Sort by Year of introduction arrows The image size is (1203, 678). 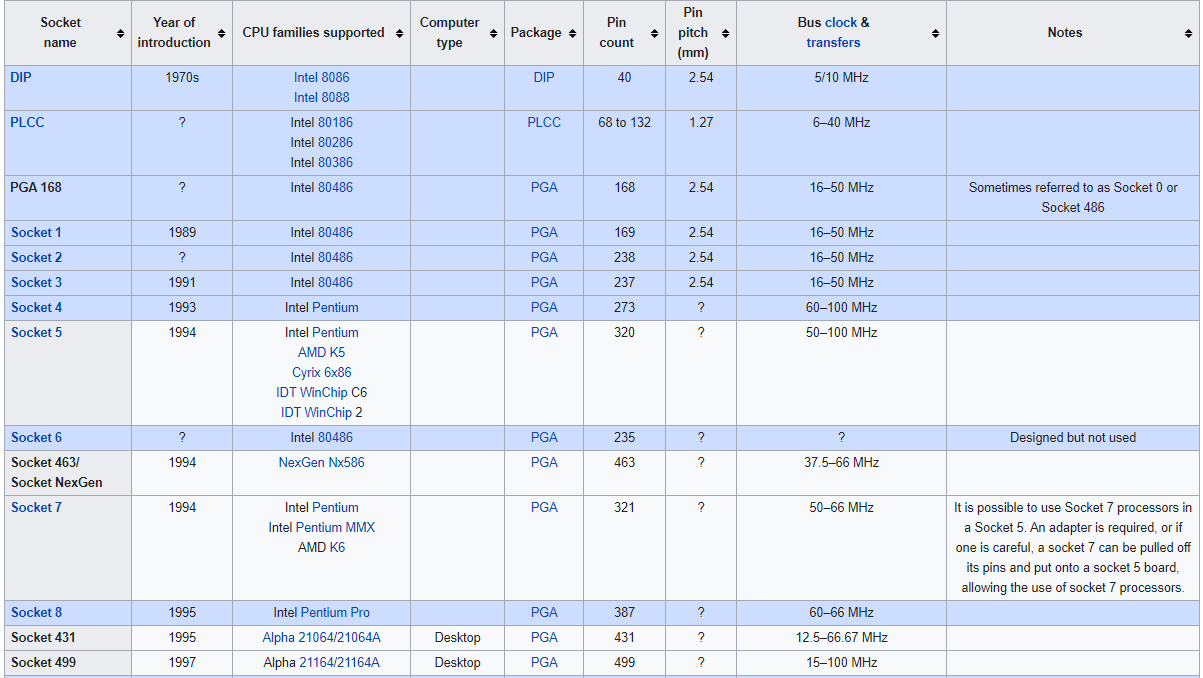pos(223,33)
